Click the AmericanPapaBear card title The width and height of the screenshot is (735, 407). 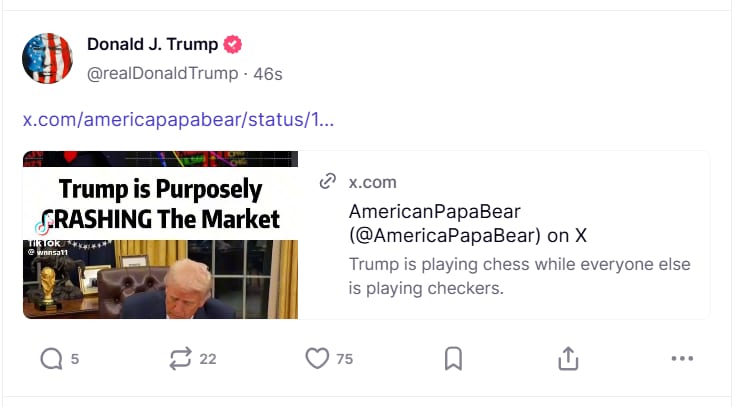(468, 224)
